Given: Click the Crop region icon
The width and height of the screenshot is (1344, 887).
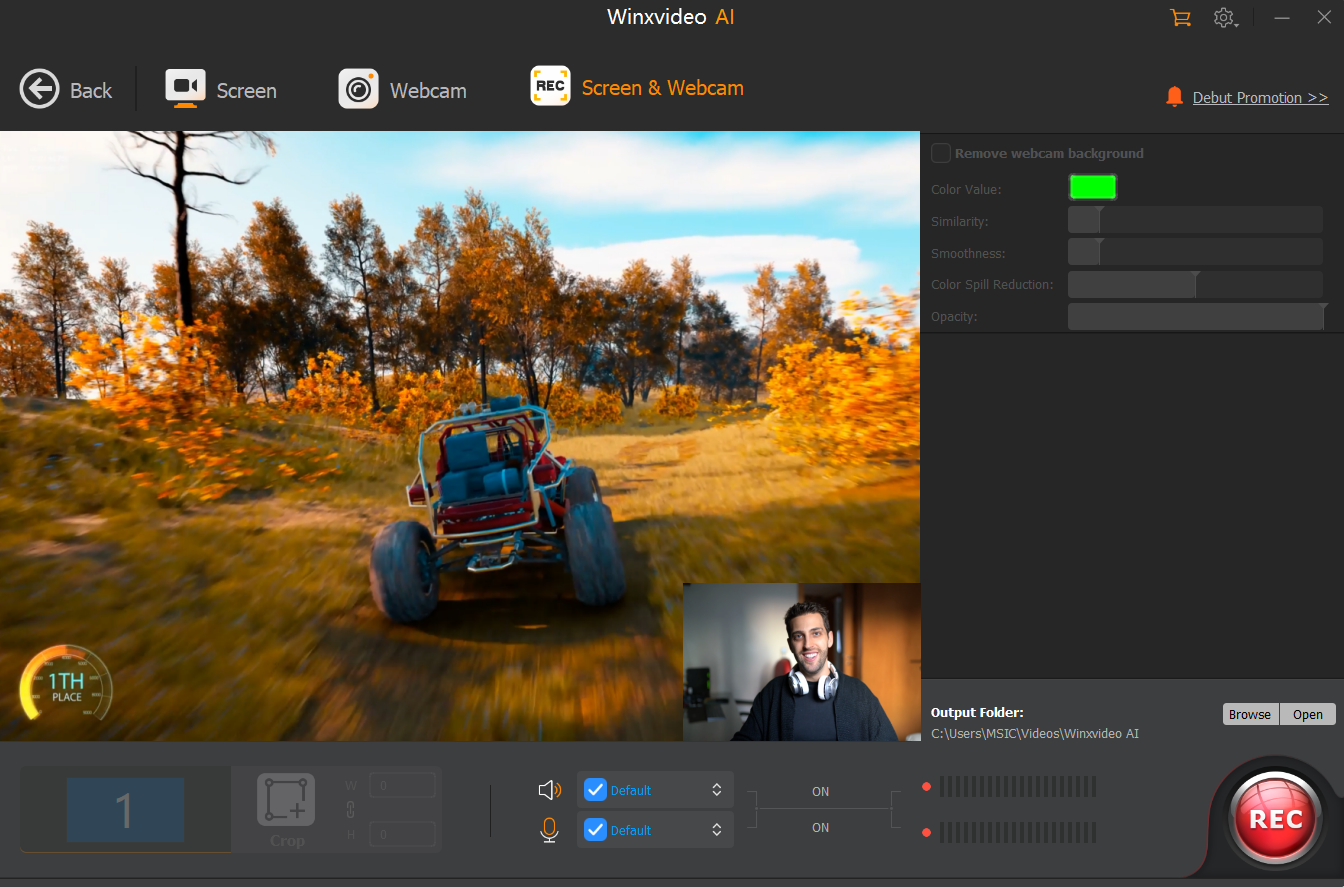Looking at the screenshot, I should coord(286,799).
